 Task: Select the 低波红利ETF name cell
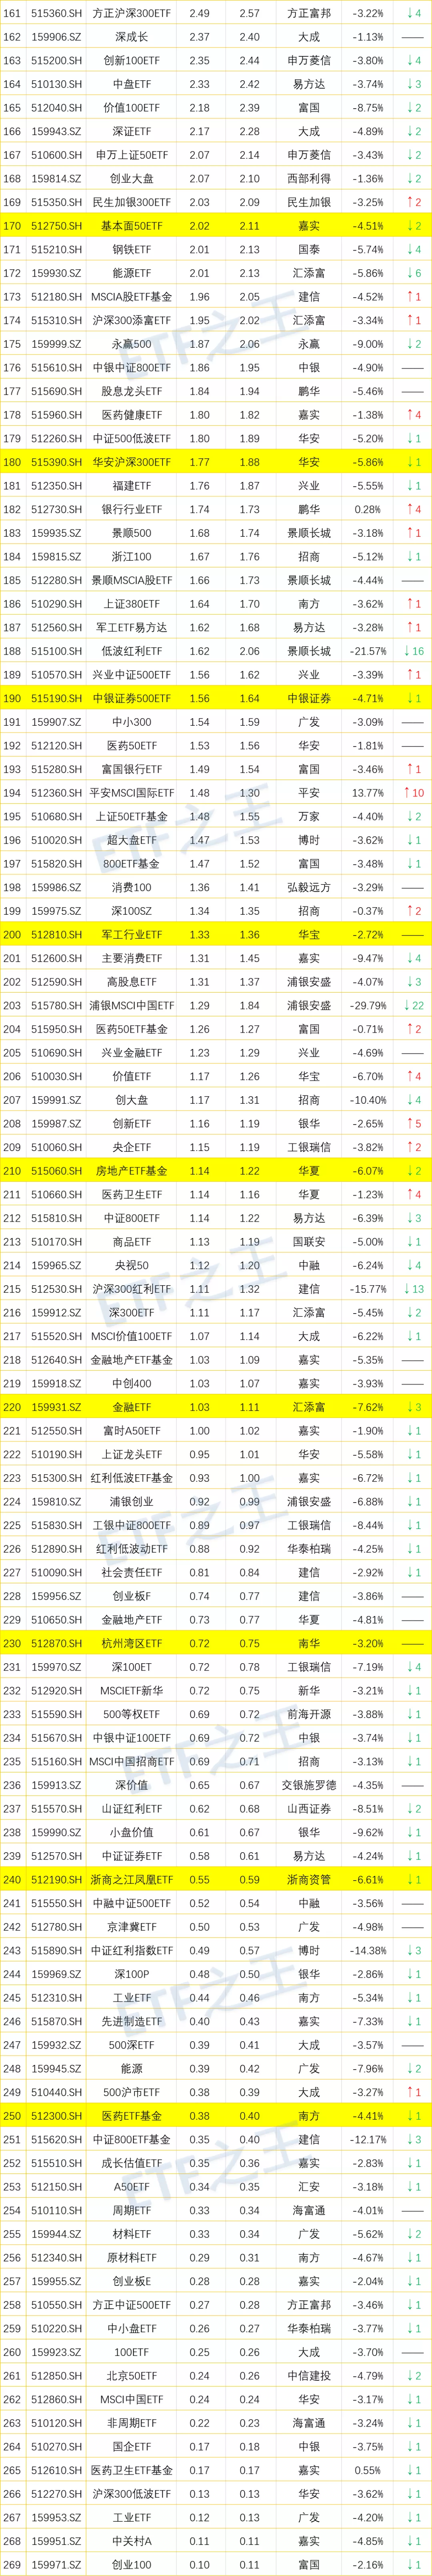pyautogui.click(x=131, y=651)
